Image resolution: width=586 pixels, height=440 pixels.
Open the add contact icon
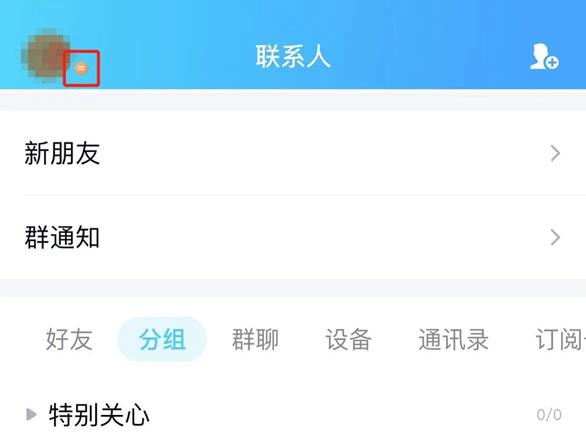click(544, 56)
